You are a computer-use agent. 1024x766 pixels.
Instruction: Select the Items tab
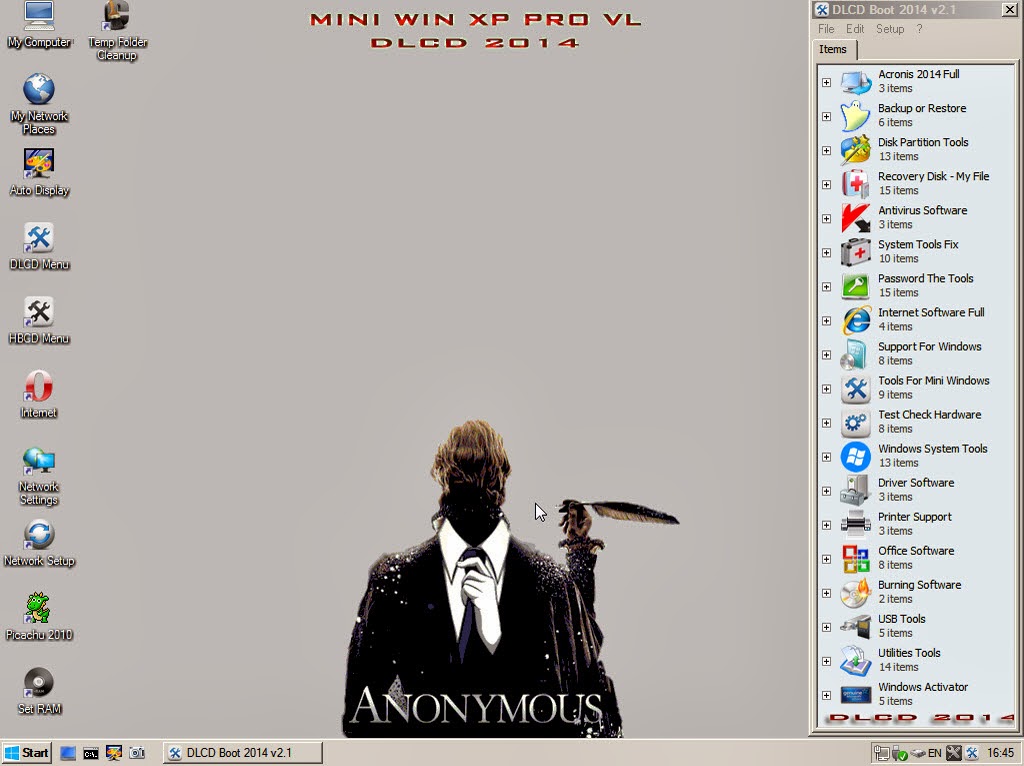(833, 49)
